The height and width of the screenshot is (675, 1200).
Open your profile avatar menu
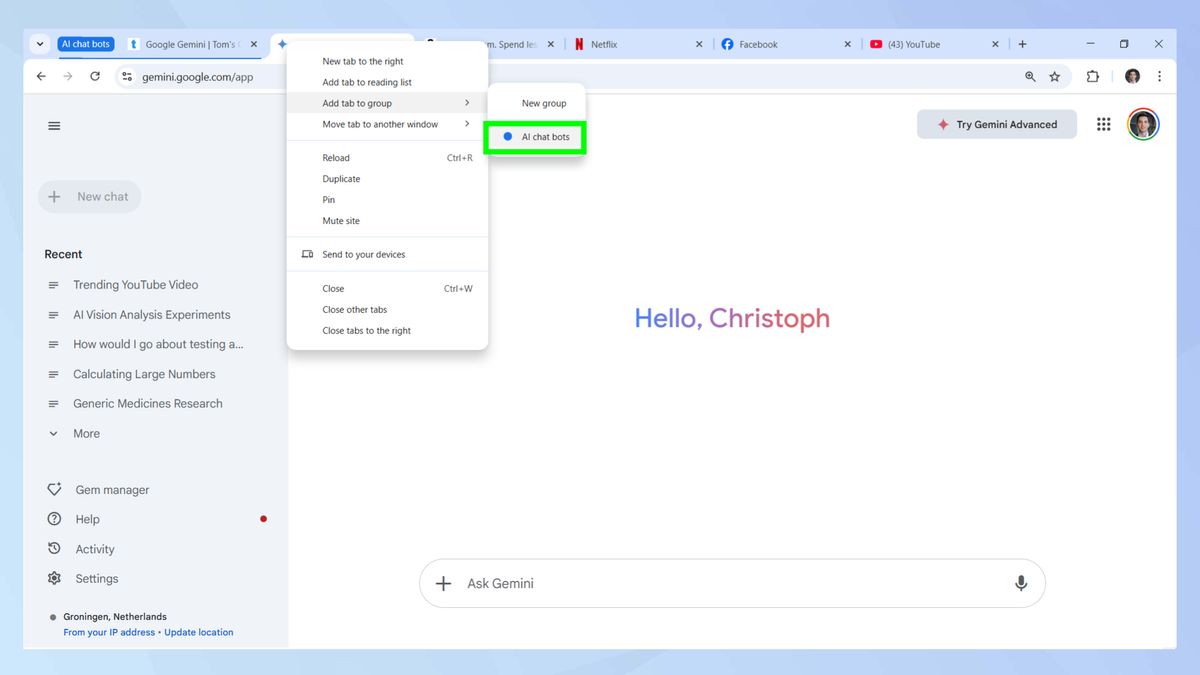tap(1143, 124)
